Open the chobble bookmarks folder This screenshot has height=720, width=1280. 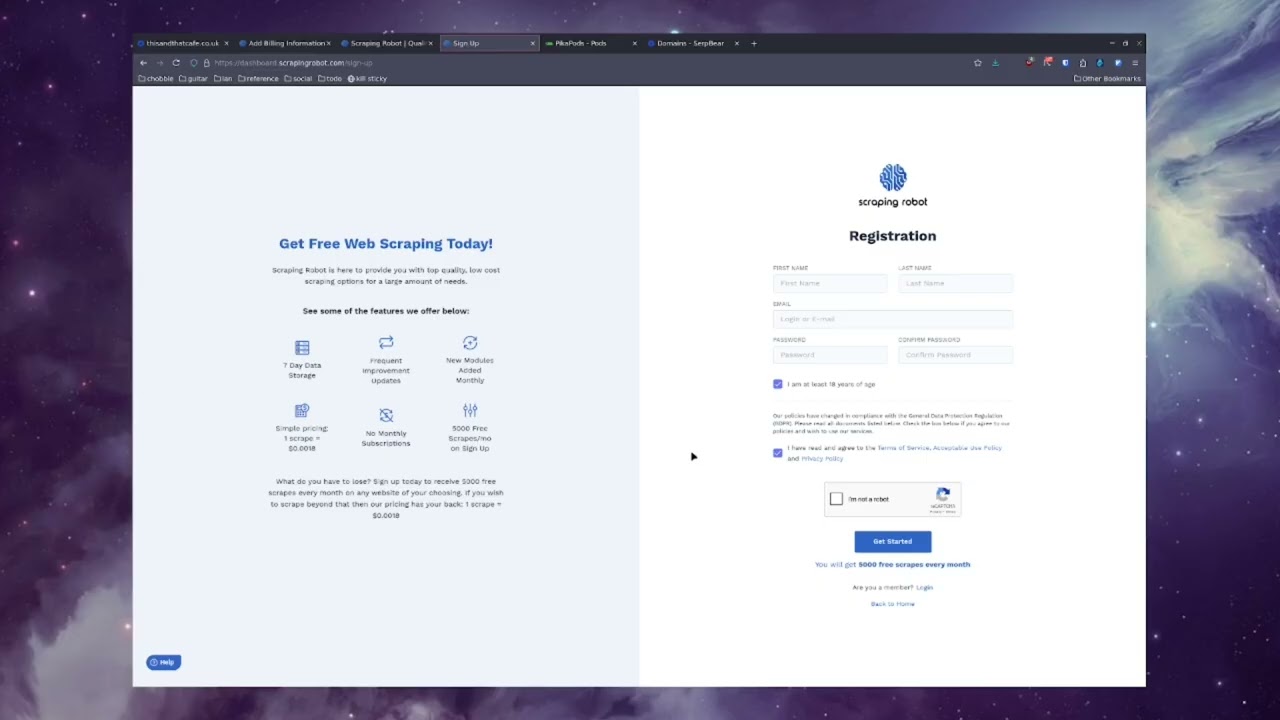[156, 78]
